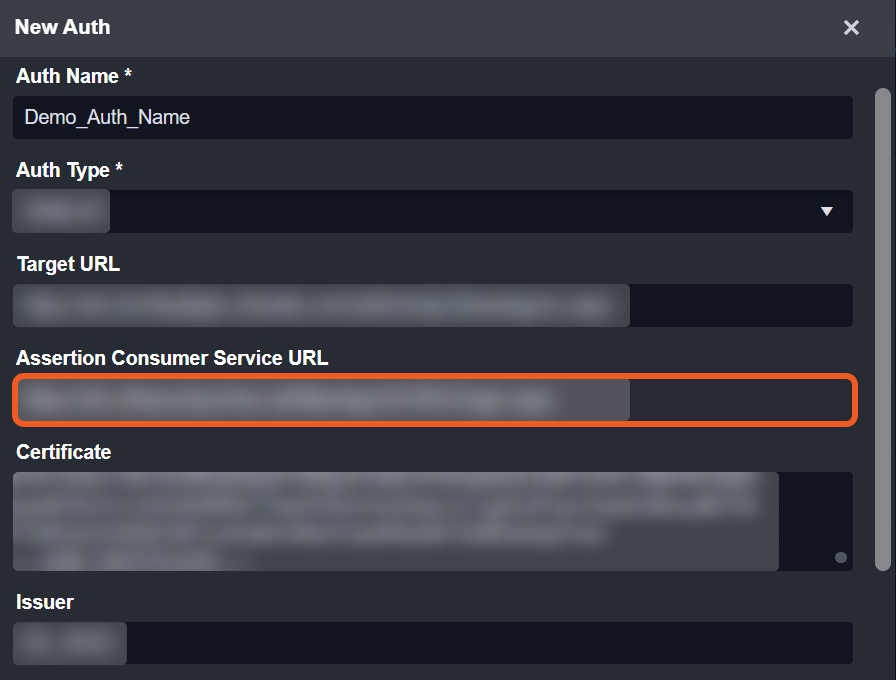Click the Auth Type dropdown arrow
Image resolution: width=896 pixels, height=680 pixels.
coord(827,211)
